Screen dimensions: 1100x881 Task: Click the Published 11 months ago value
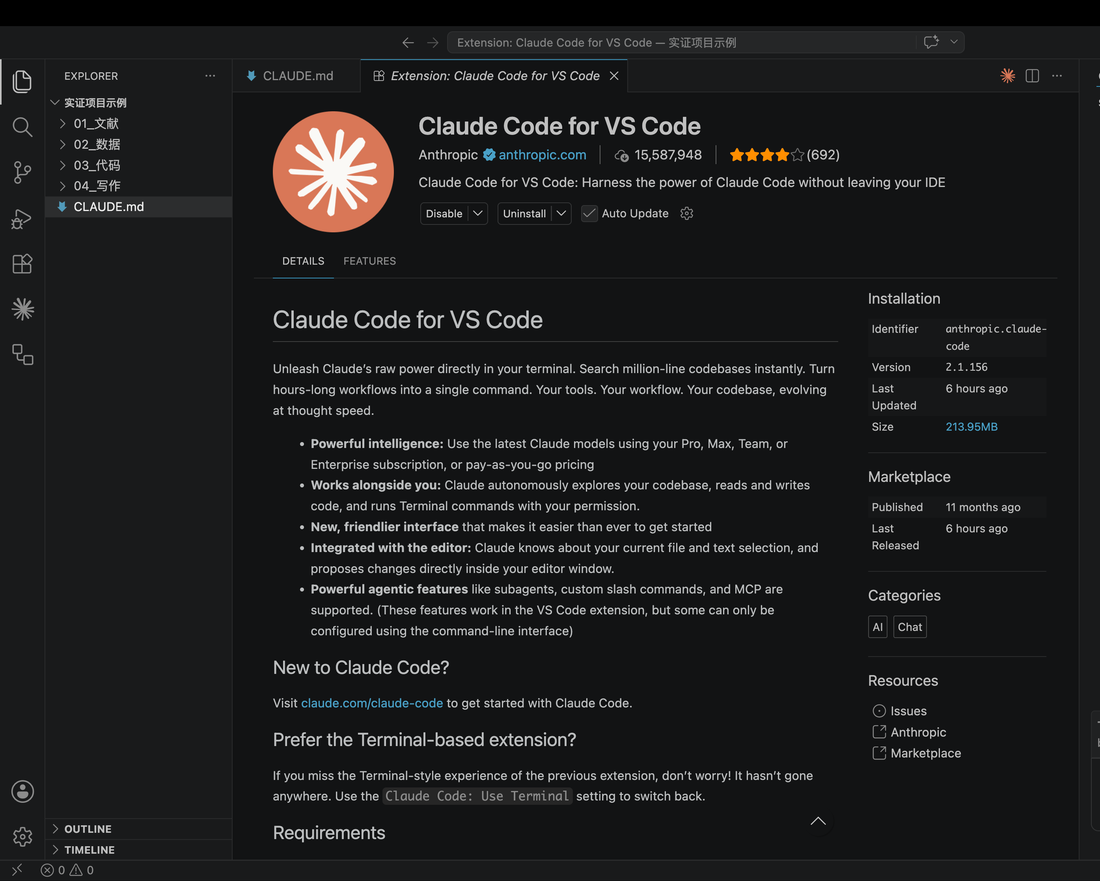[983, 507]
